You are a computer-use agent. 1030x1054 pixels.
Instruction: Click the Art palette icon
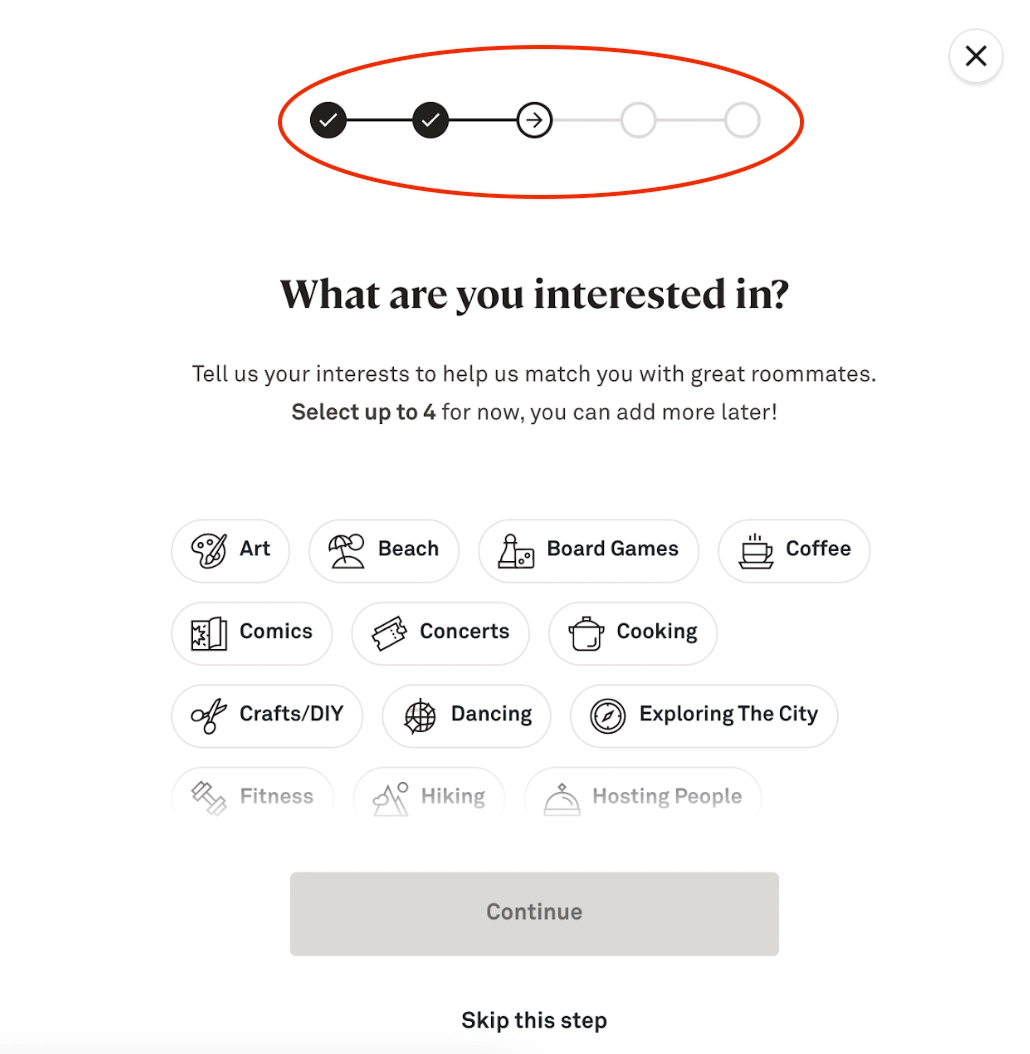[x=209, y=550]
